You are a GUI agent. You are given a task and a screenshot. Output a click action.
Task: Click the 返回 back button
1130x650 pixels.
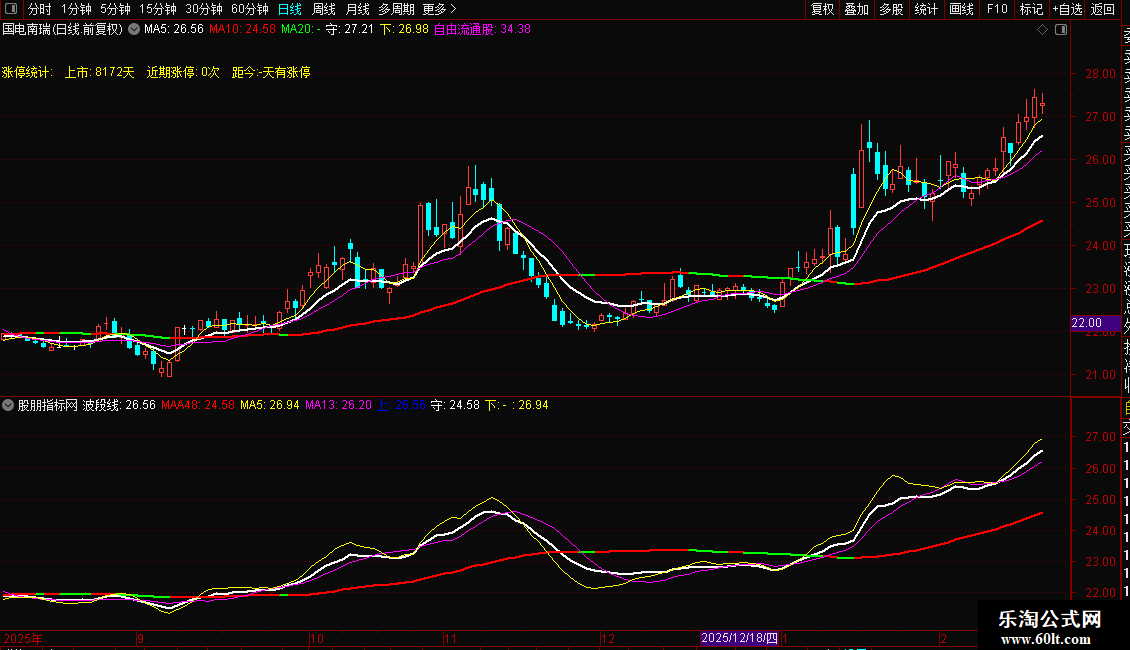1103,9
